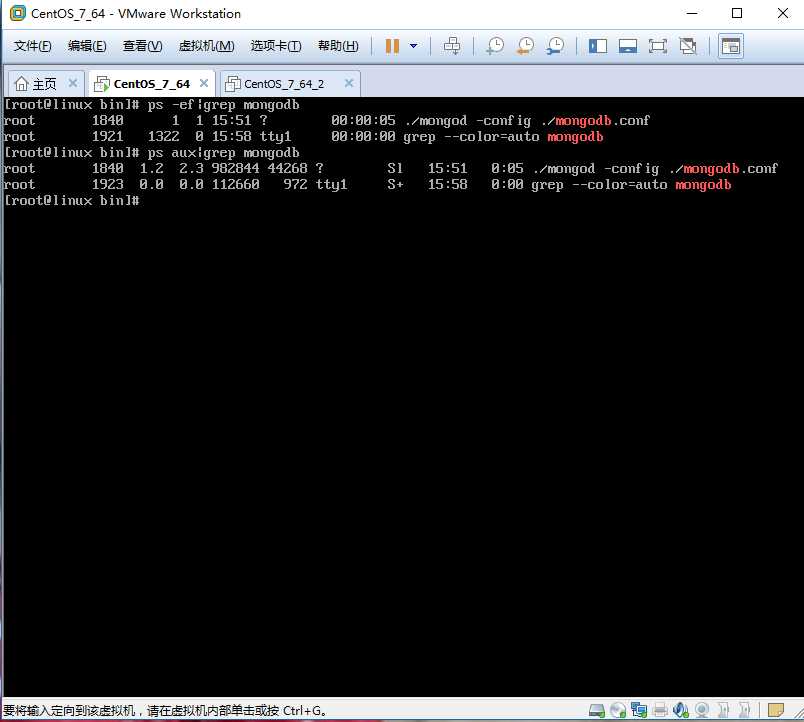Click PID 1840 in ps -ef output
Screen dimensions: 804x722
(108, 121)
